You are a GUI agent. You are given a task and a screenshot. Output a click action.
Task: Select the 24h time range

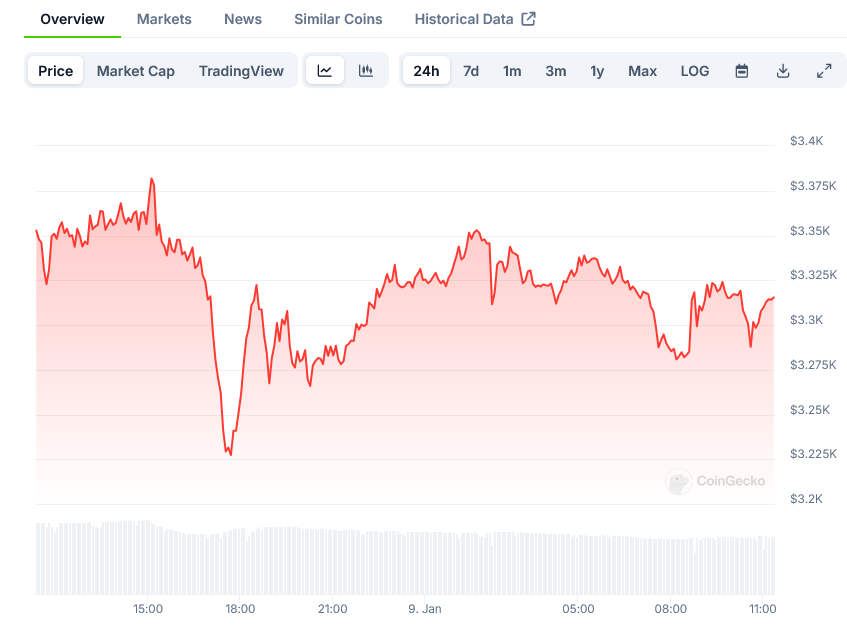coord(426,71)
